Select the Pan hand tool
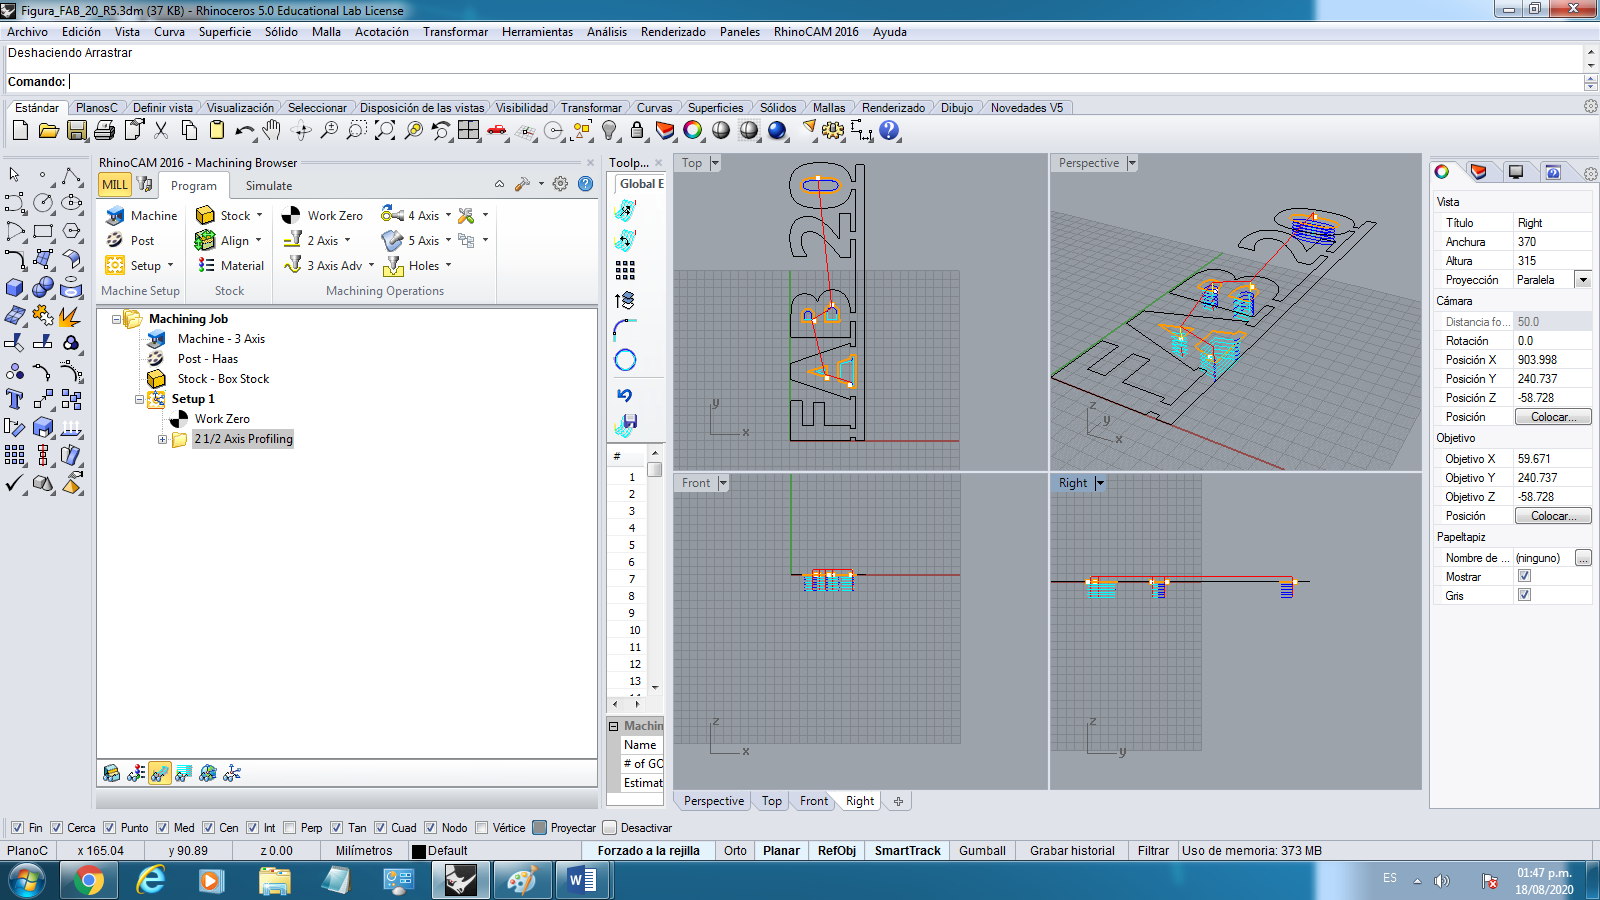Image resolution: width=1600 pixels, height=900 pixels. [x=272, y=131]
